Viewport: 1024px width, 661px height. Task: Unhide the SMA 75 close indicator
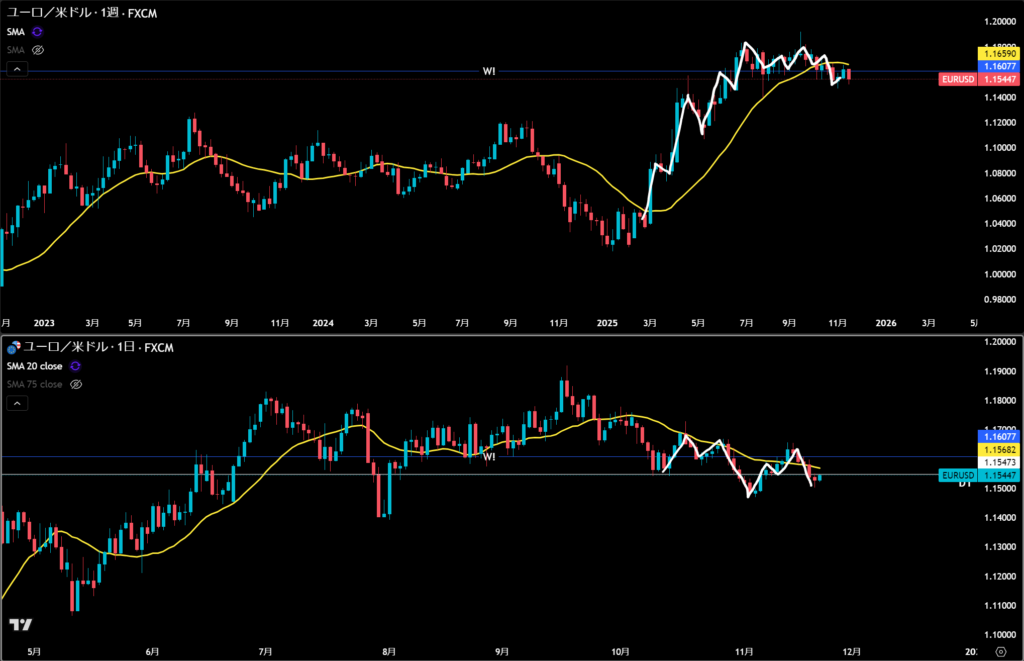click(x=76, y=383)
